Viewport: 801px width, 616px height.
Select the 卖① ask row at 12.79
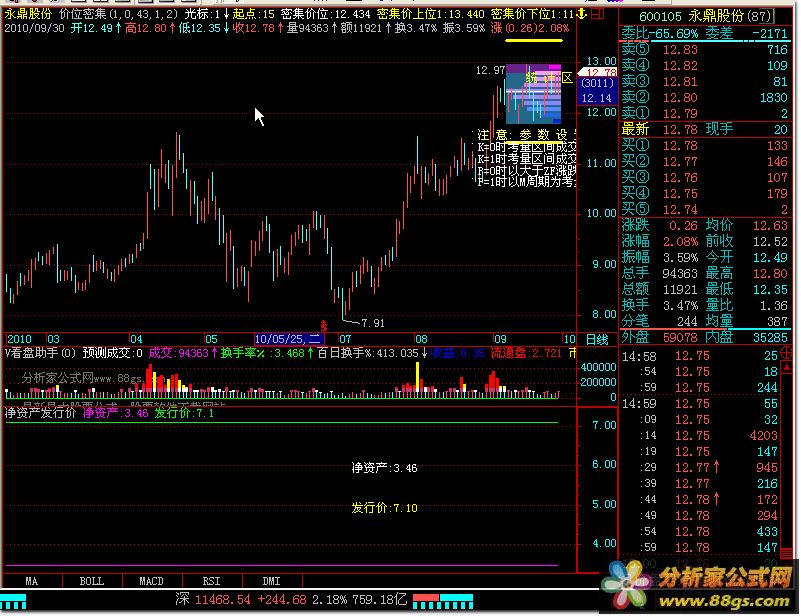coord(704,113)
